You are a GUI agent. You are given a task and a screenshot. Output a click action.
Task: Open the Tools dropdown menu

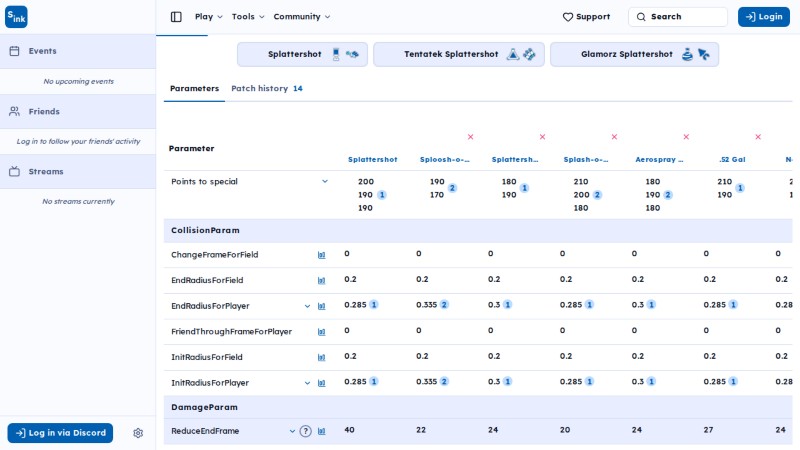pos(248,17)
